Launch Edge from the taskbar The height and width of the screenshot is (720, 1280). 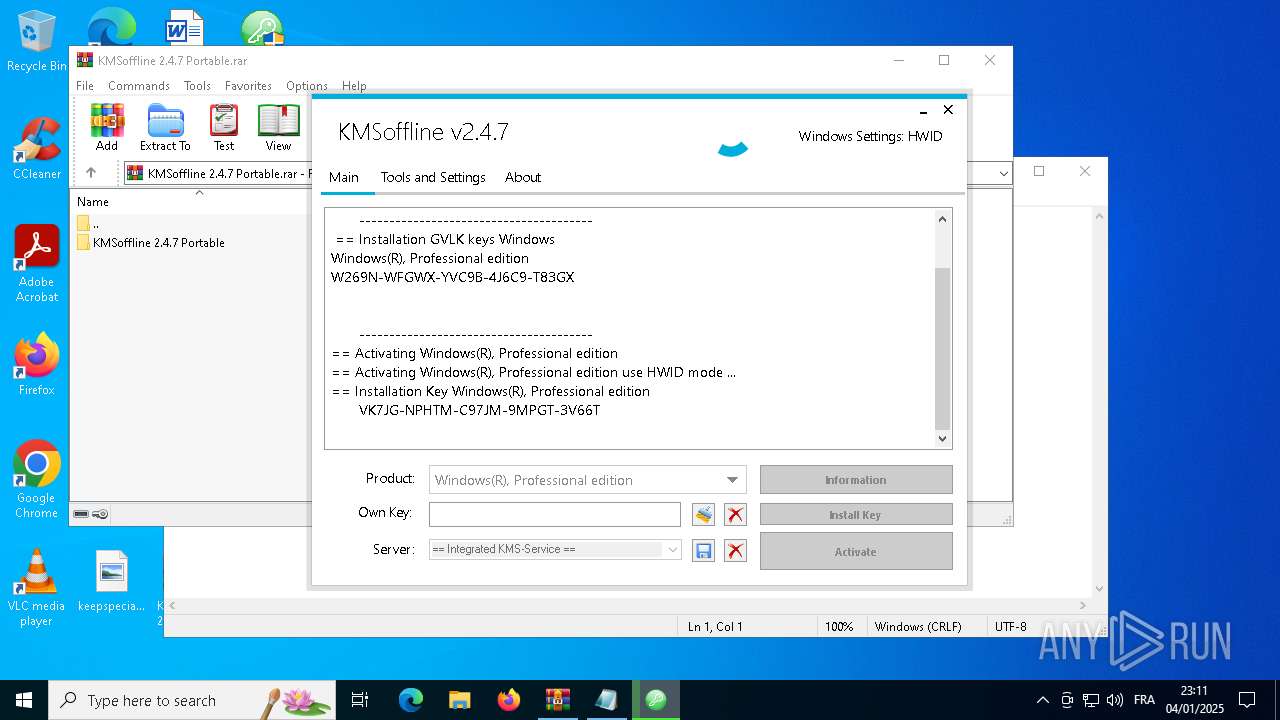[411, 700]
